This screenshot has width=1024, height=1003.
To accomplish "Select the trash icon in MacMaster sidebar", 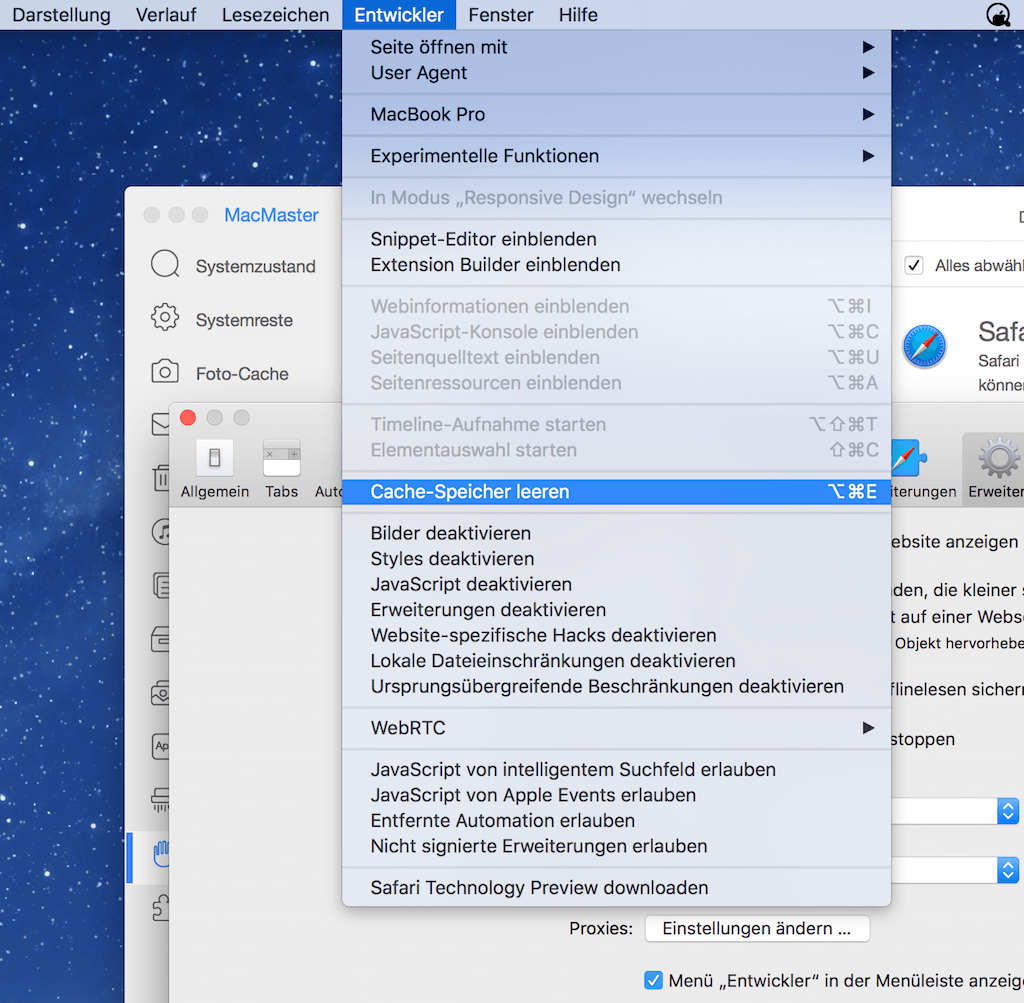I will (x=161, y=478).
